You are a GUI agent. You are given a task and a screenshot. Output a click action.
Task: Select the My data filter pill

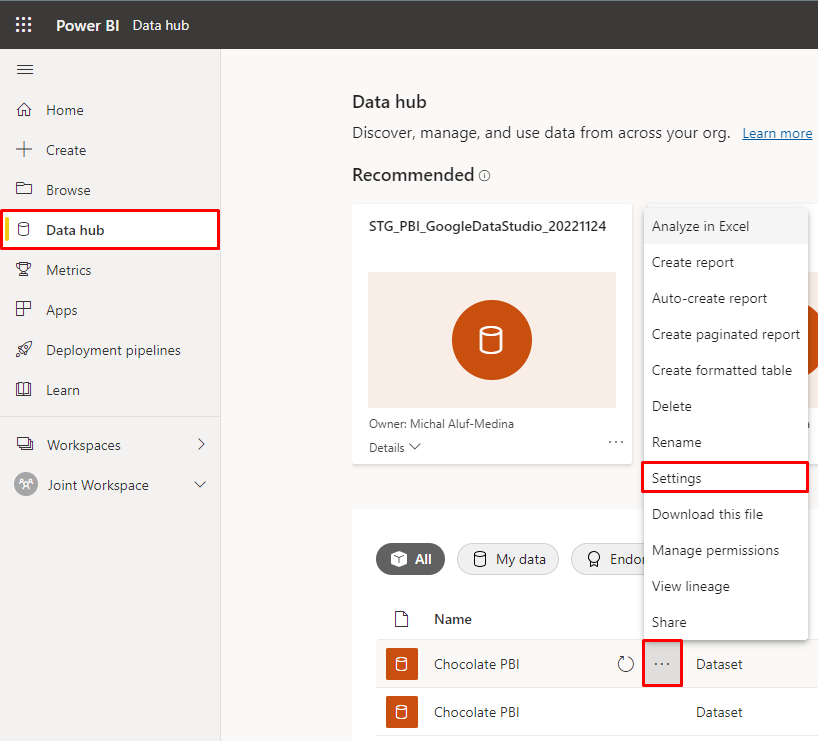[508, 559]
